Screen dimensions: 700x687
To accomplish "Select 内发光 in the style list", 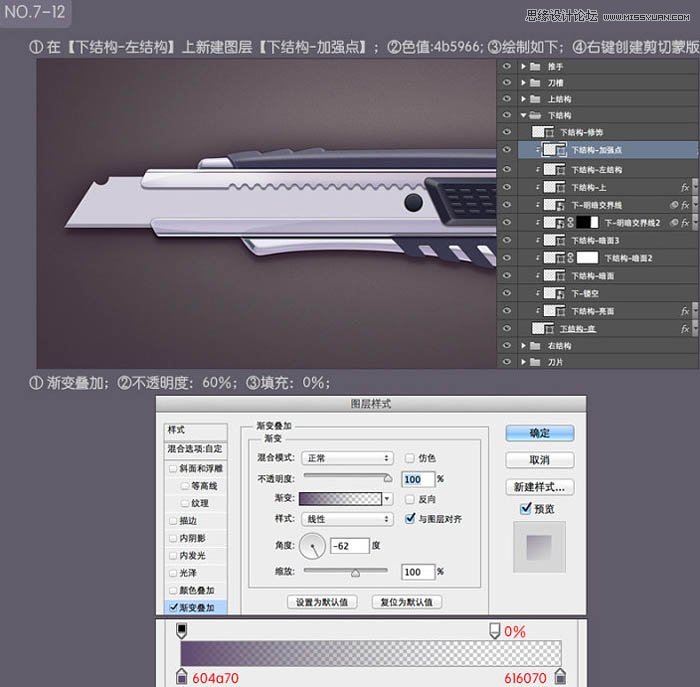I will pos(192,555).
